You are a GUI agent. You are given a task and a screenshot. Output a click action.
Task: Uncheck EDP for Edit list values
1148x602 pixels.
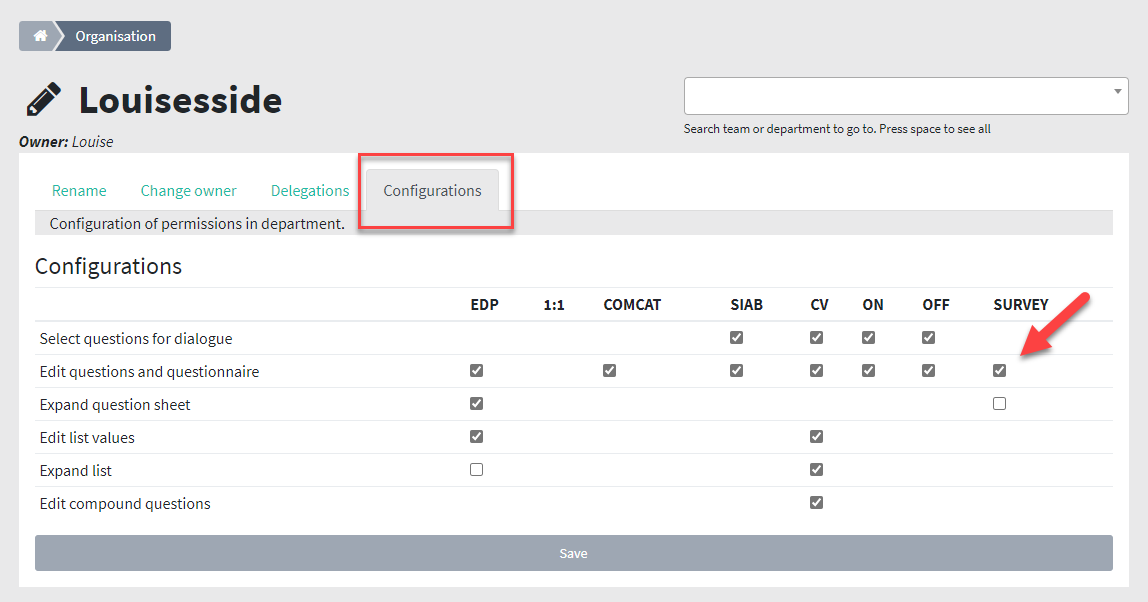(477, 436)
